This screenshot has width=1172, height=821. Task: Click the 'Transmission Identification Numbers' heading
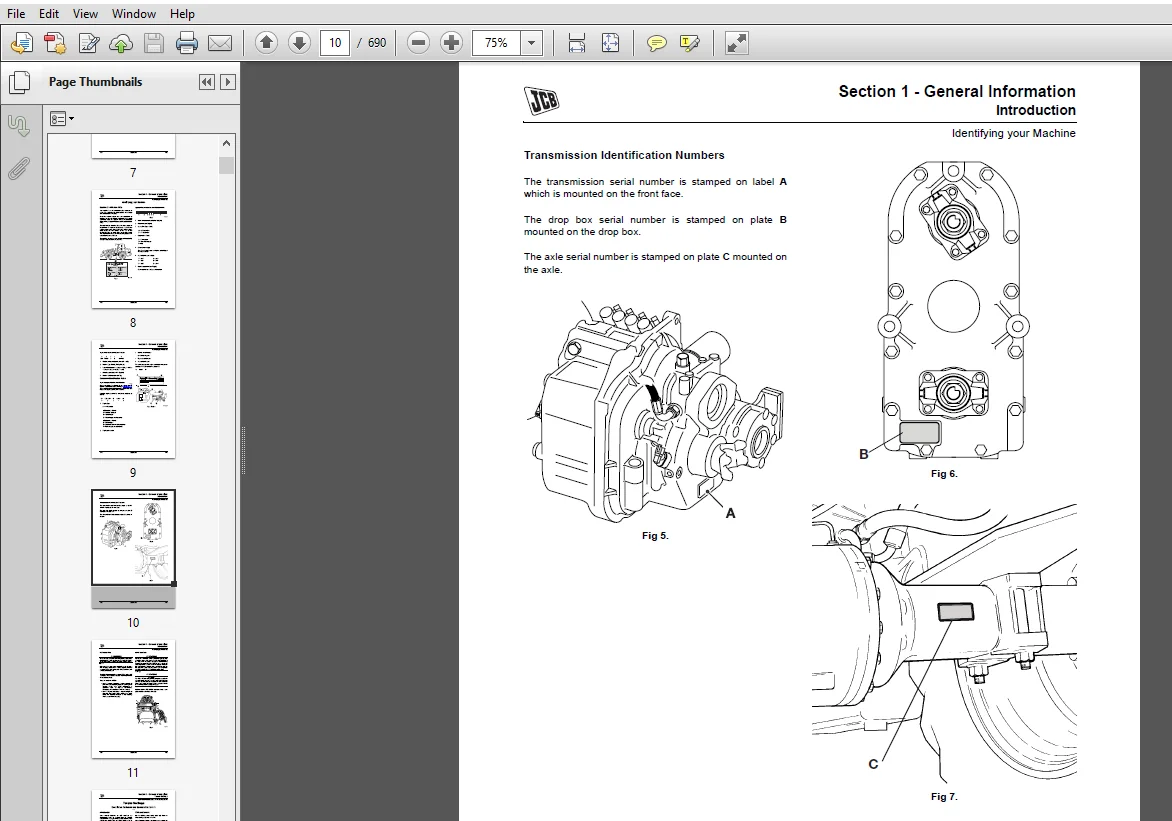[624, 156]
